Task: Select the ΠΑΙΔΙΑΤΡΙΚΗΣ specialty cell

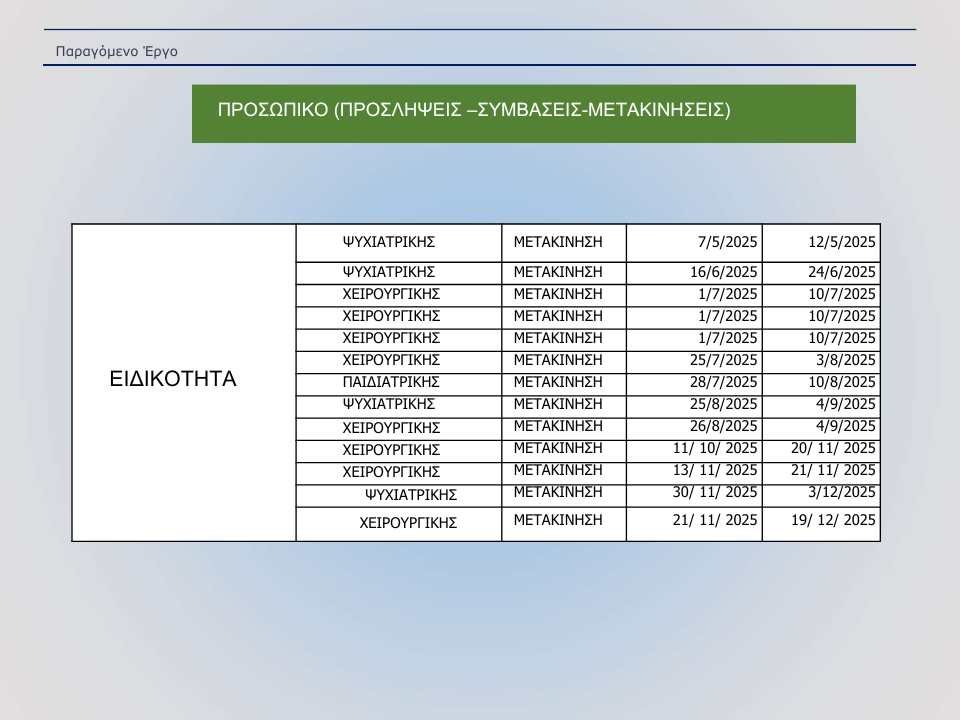Action: (398, 382)
